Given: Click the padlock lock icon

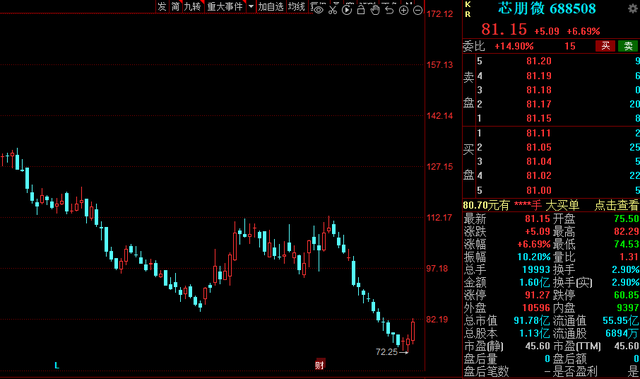Looking at the screenshot, I should click(x=361, y=10).
